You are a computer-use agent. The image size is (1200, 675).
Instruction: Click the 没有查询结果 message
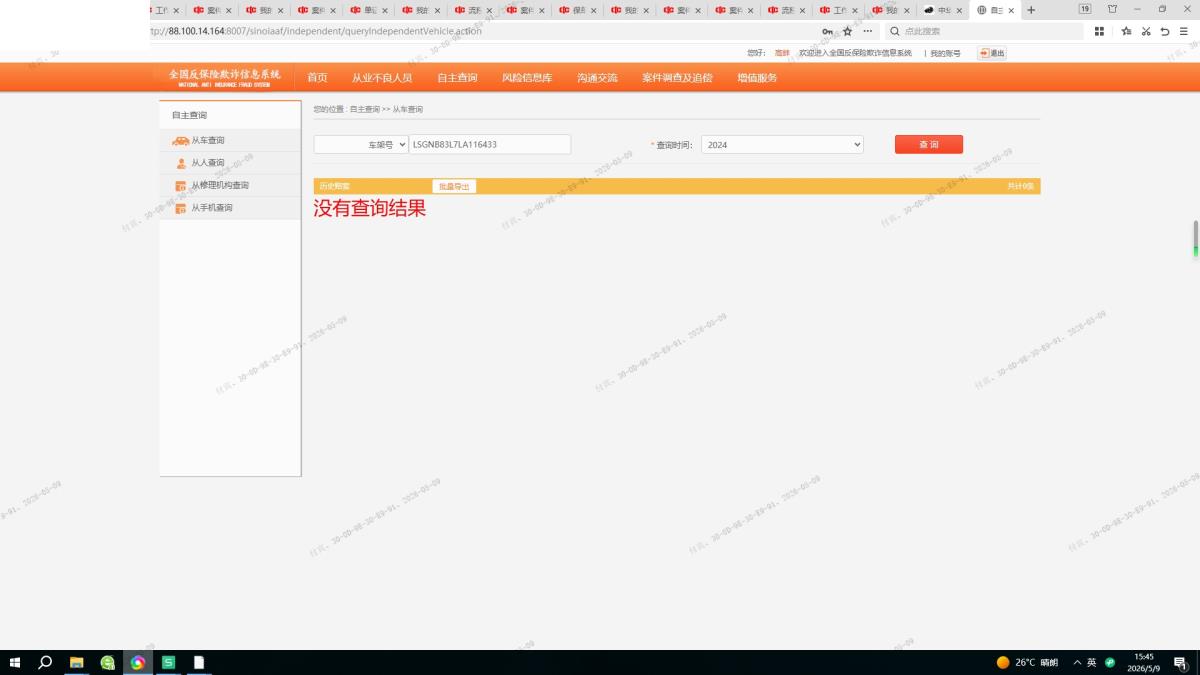[370, 208]
